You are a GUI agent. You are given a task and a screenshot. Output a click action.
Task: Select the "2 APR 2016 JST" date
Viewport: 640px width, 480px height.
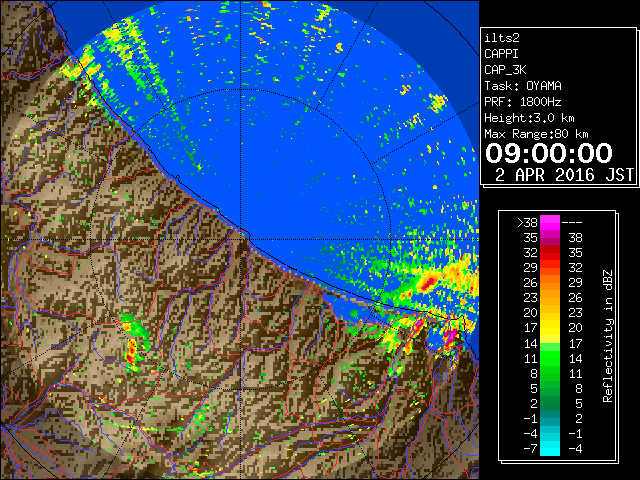(564, 175)
